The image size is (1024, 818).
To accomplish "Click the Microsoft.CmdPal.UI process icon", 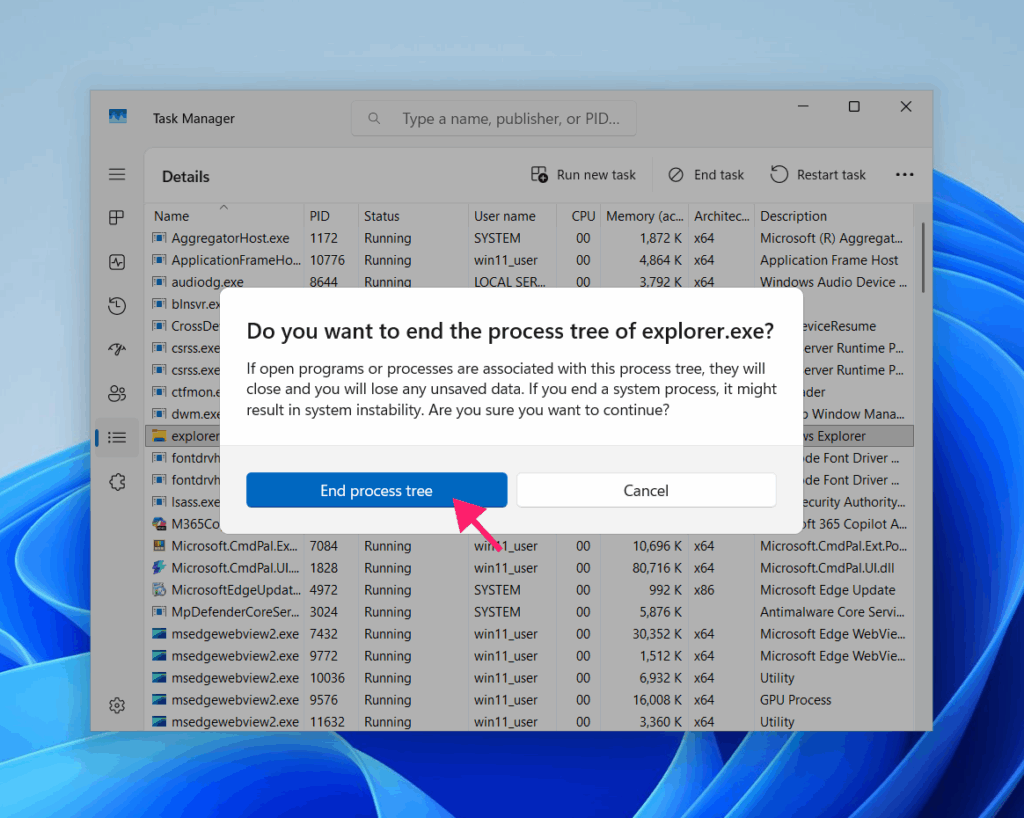I will pos(159,567).
